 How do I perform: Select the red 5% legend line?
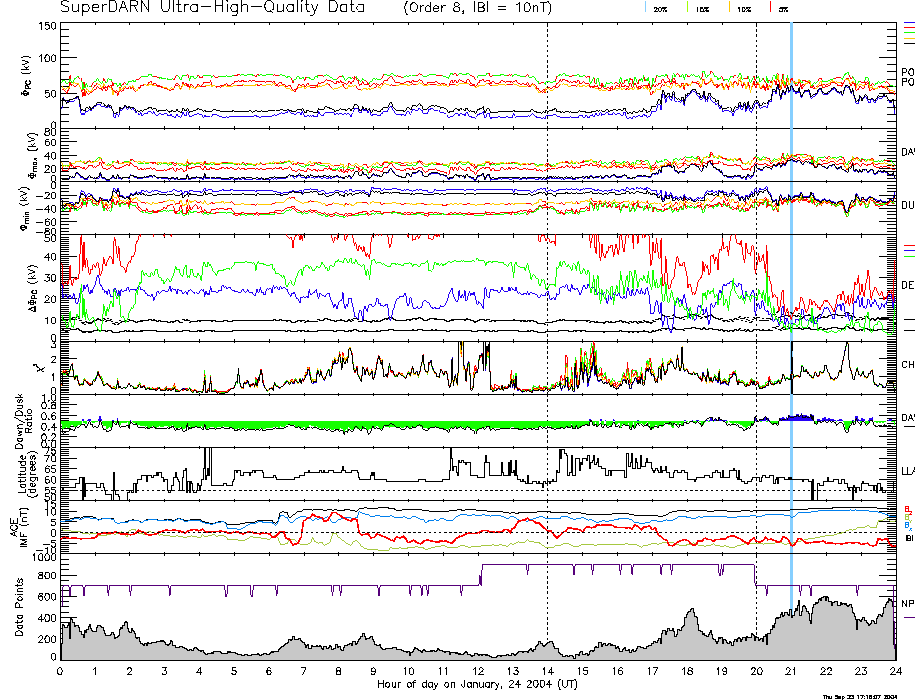[x=770, y=8]
